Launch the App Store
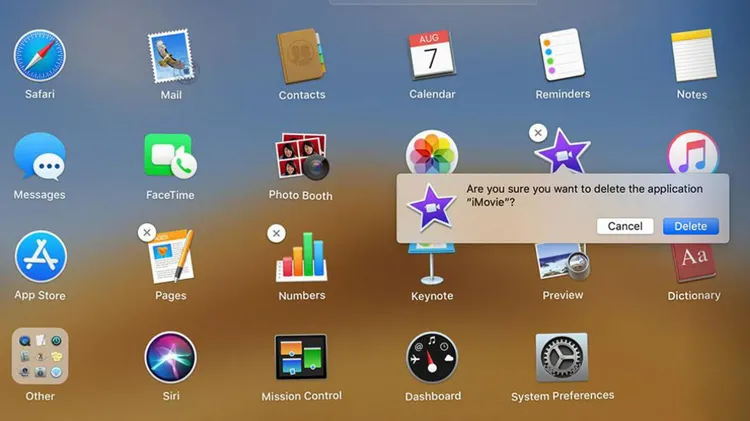750x421 pixels. (41, 257)
